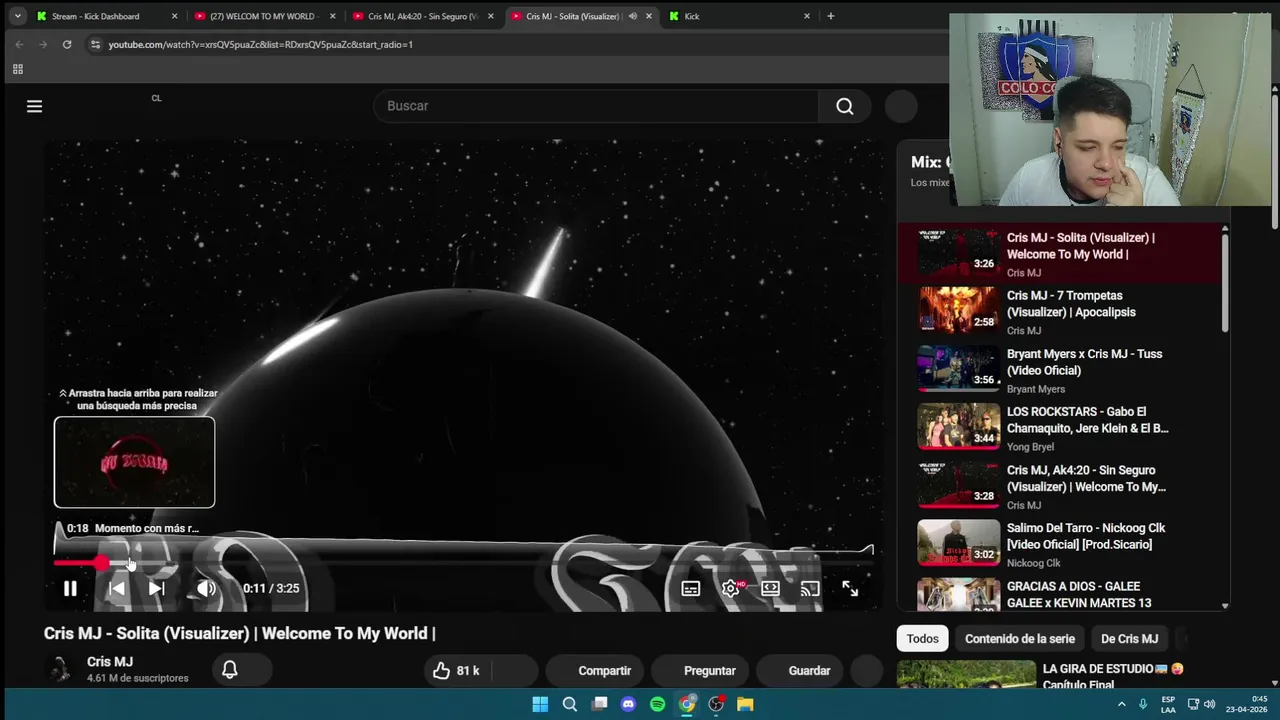Open the more actions button after Guardar

(866, 671)
